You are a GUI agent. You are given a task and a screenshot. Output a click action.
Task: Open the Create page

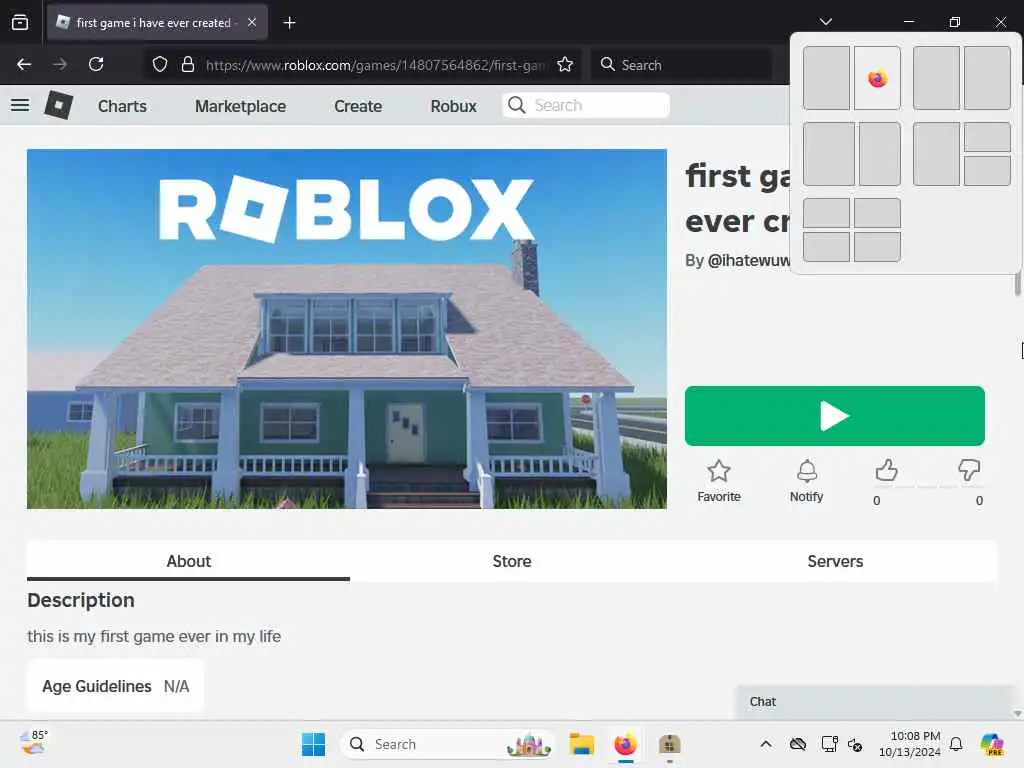tap(358, 106)
